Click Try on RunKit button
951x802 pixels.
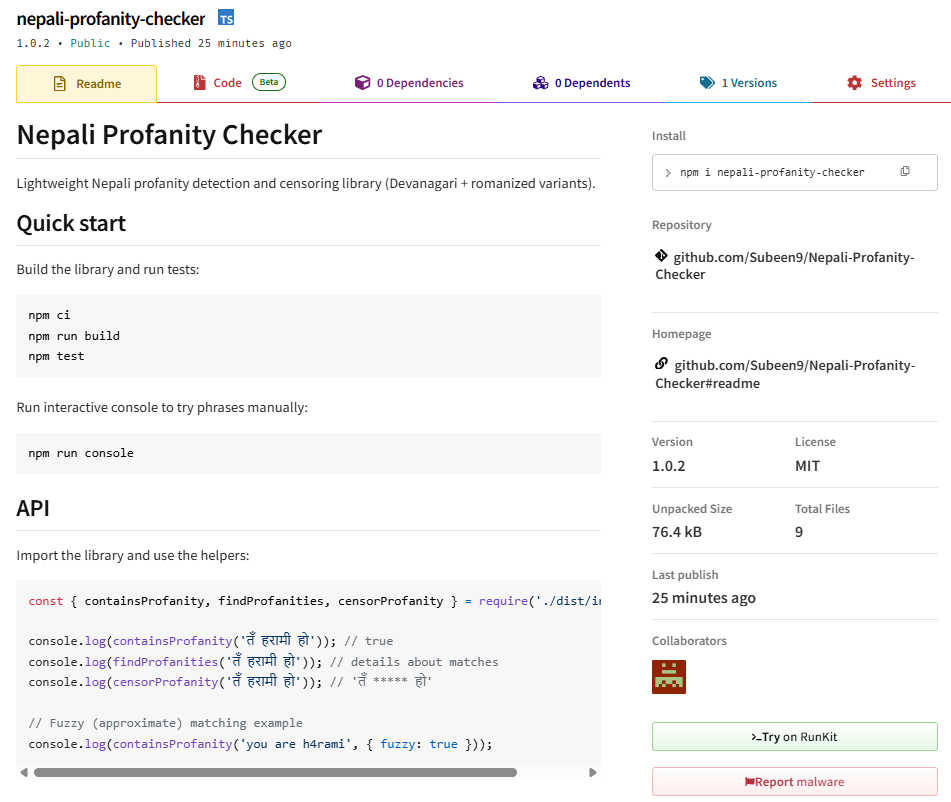795,736
